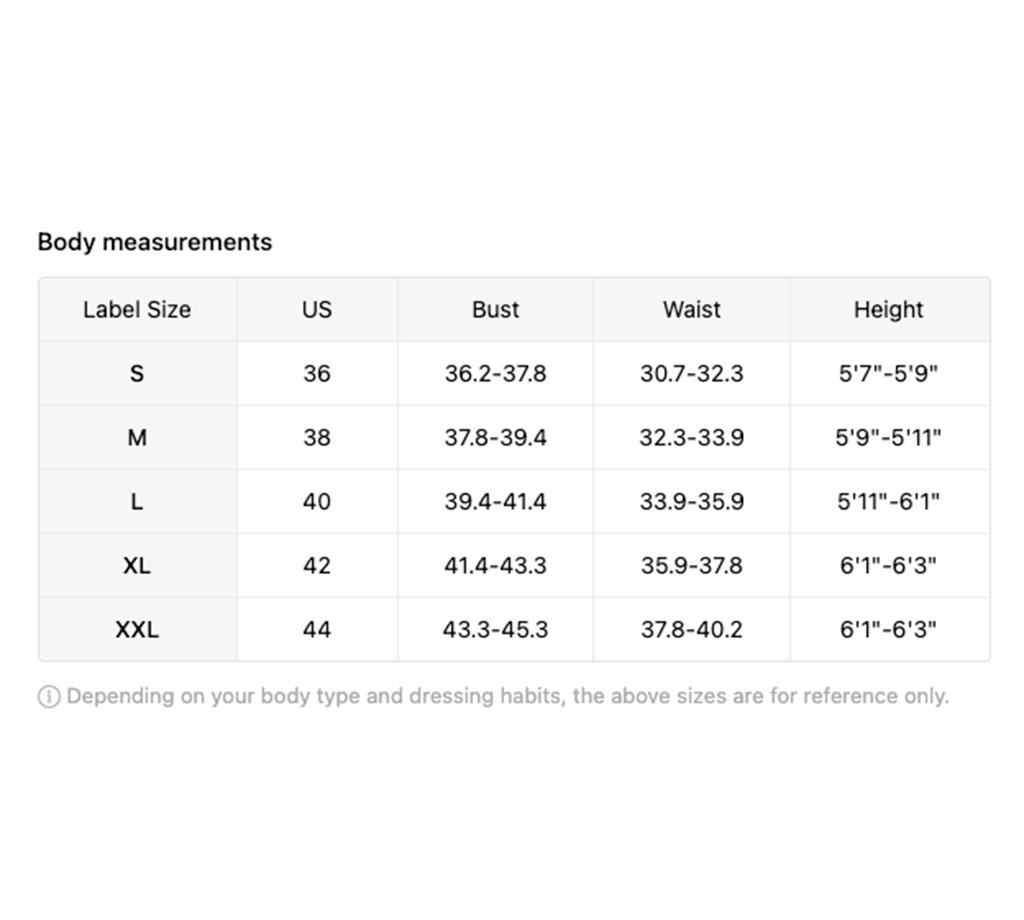Select the M label size cell

tap(137, 438)
